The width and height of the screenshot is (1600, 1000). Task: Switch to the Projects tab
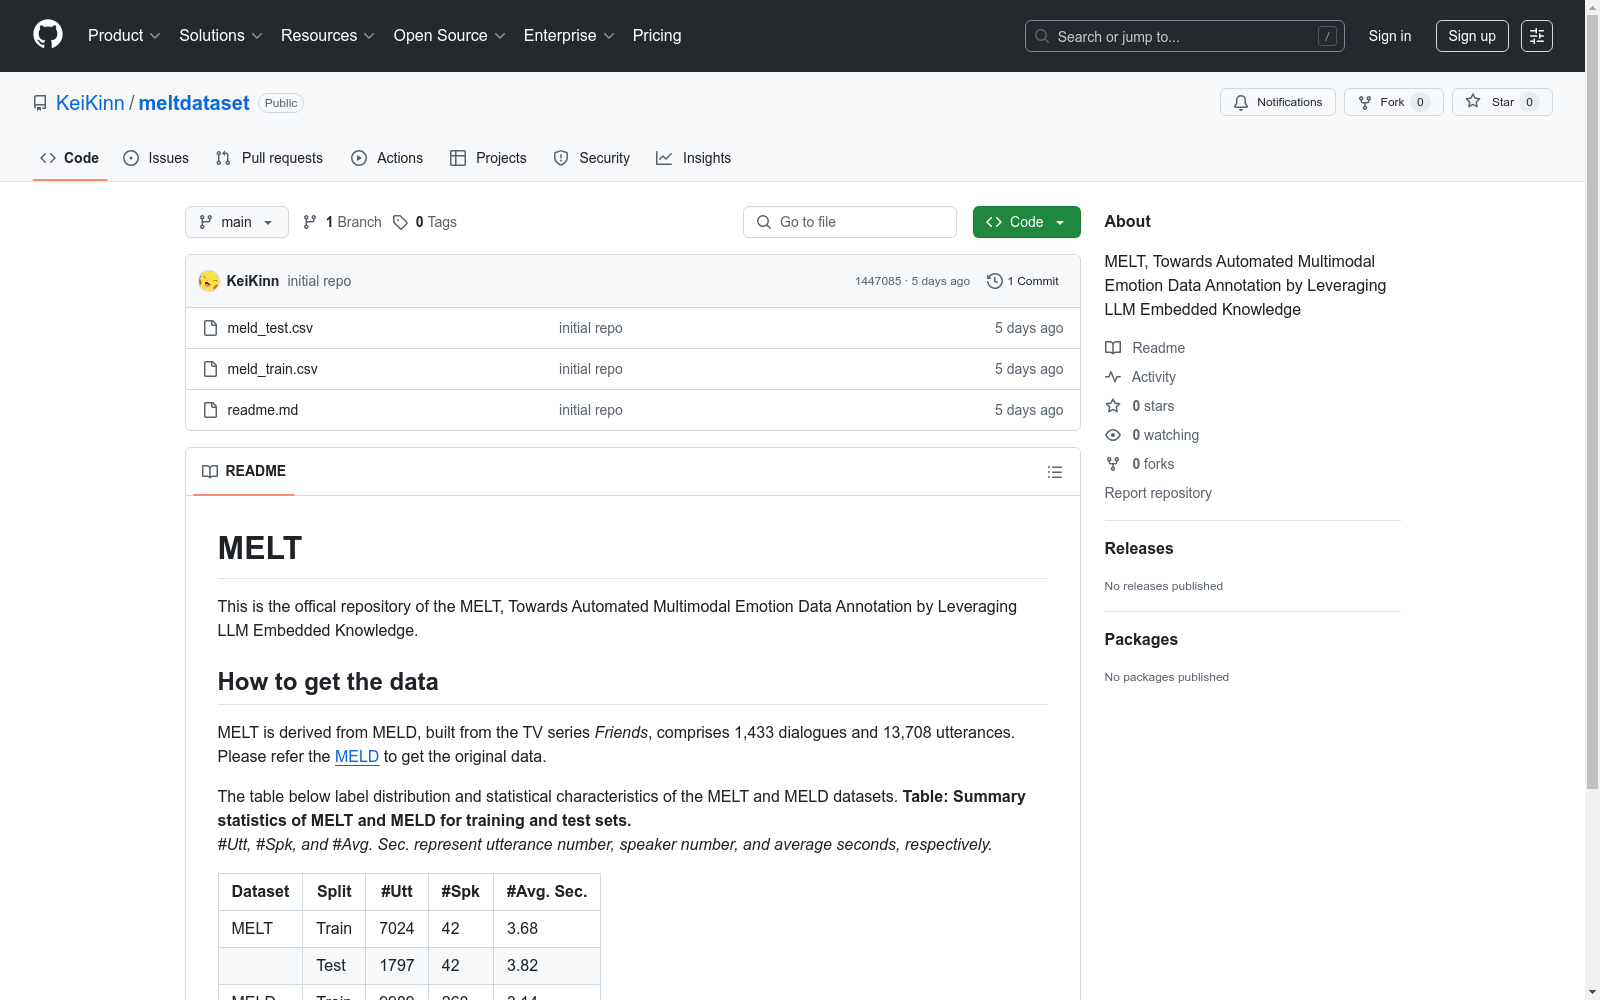[x=488, y=158]
